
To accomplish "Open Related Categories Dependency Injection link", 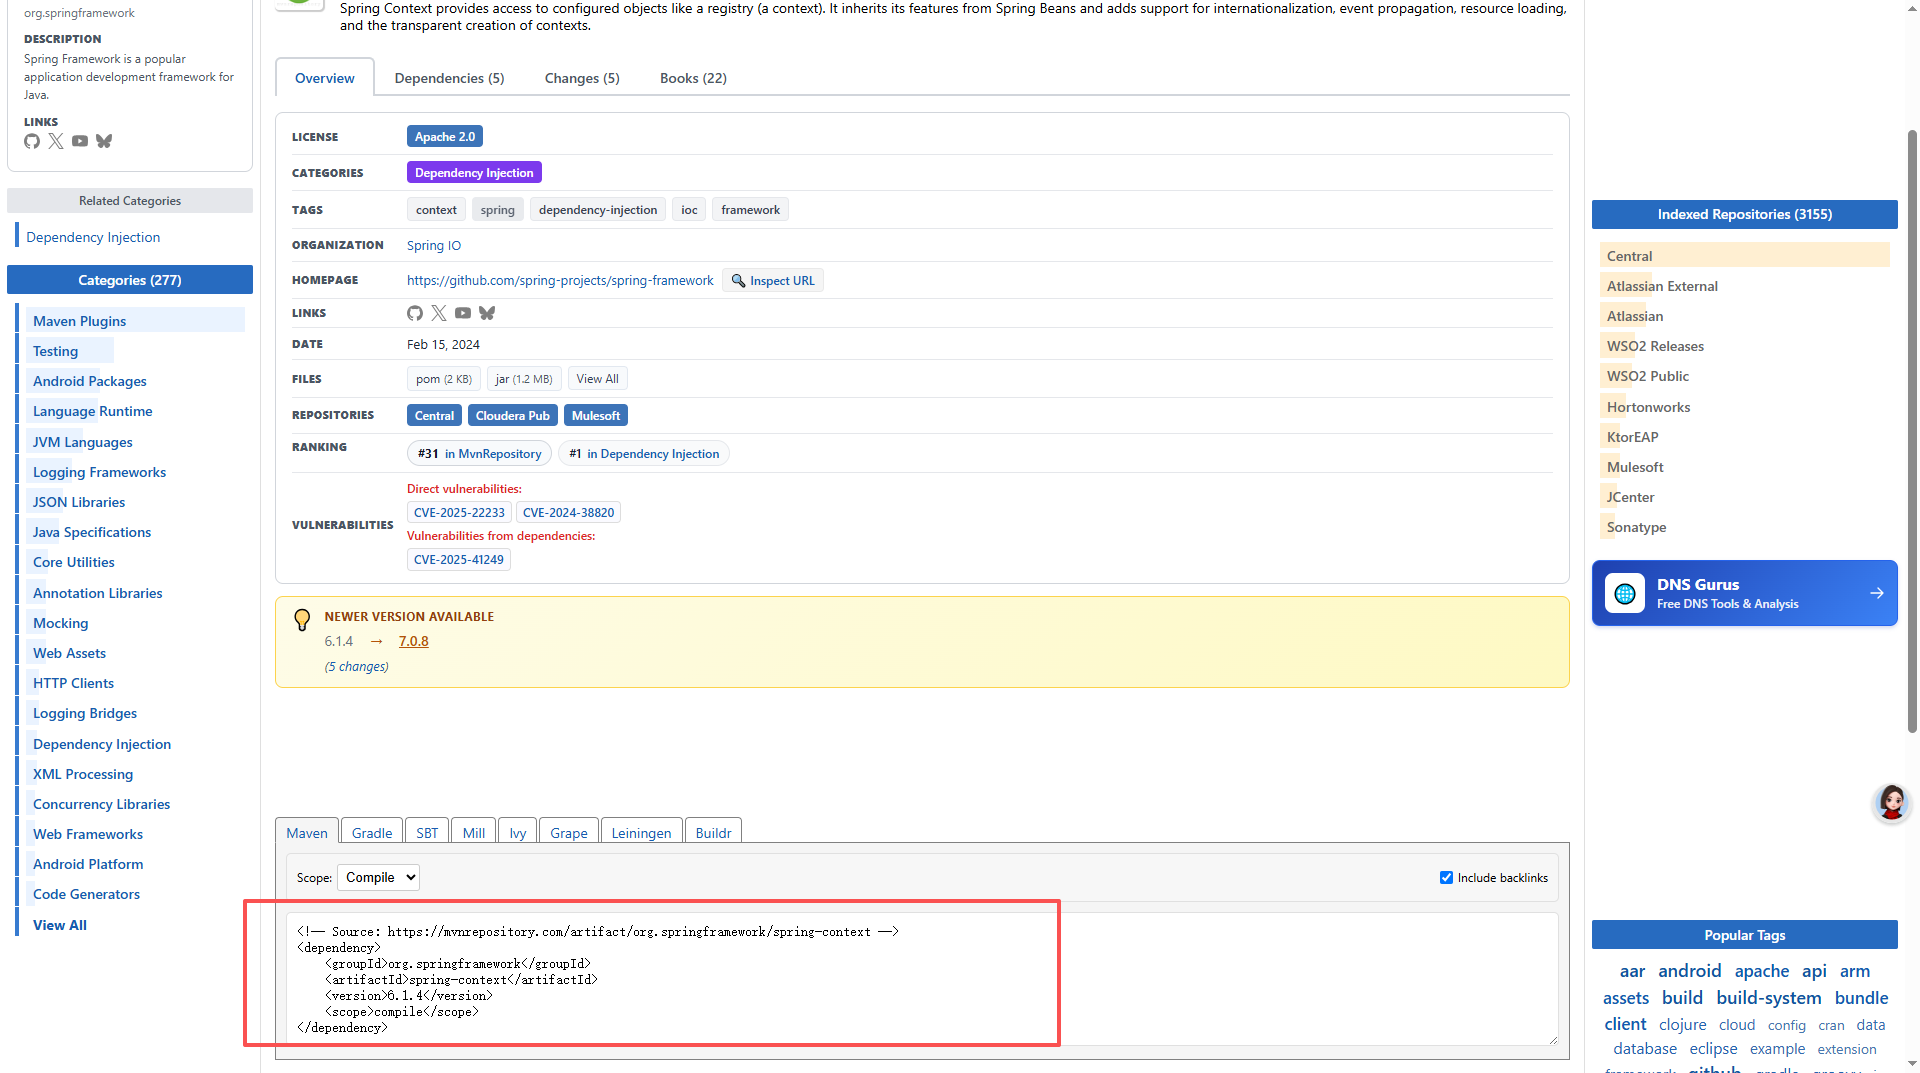I will coord(93,236).
